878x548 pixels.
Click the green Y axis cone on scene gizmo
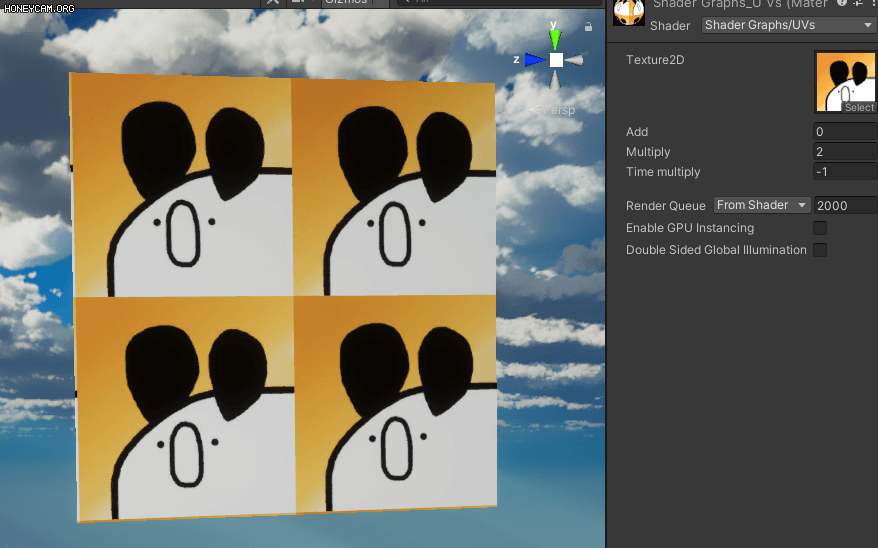coord(555,40)
